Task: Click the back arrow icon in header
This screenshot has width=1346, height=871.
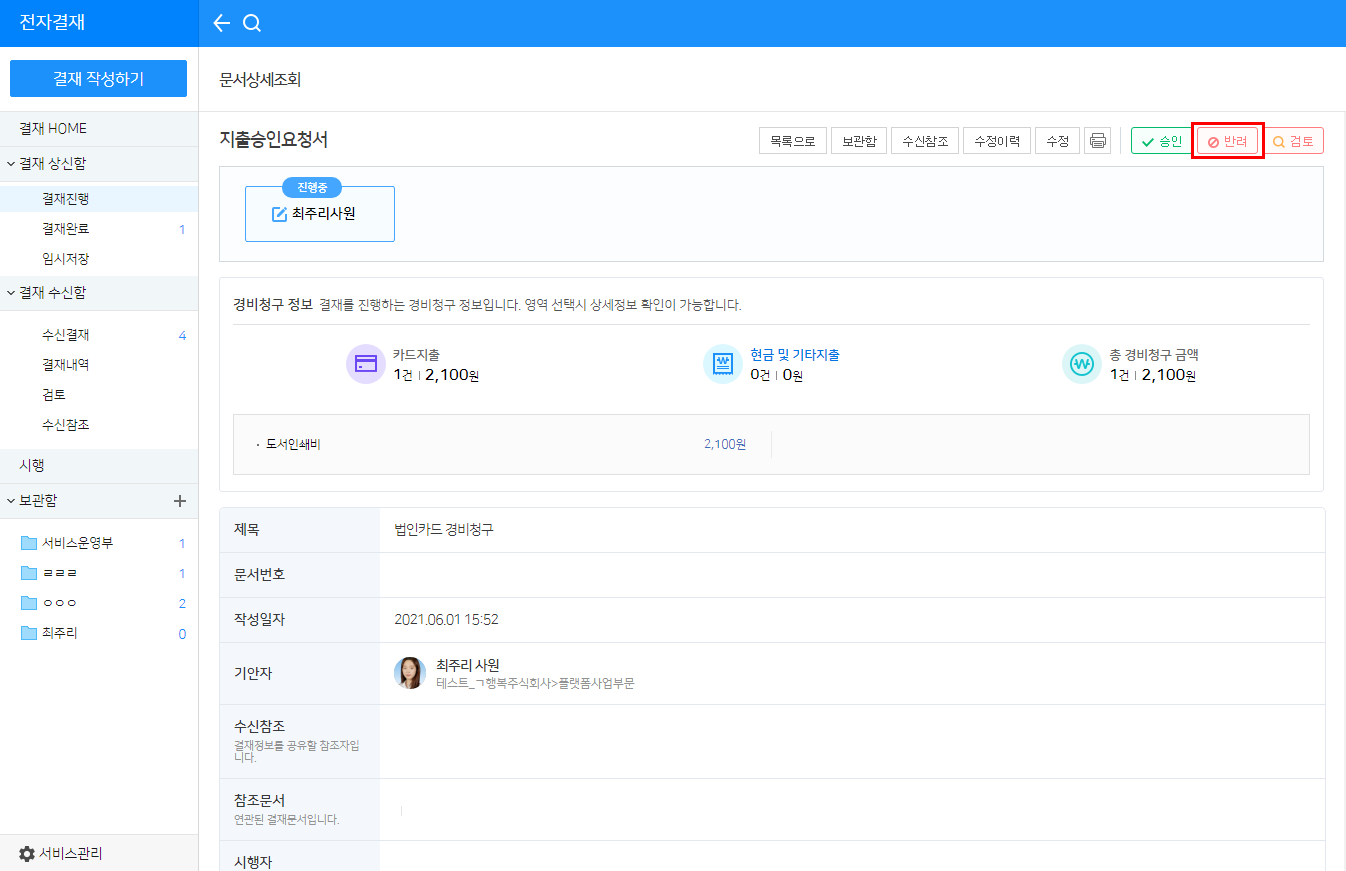Action: [222, 23]
